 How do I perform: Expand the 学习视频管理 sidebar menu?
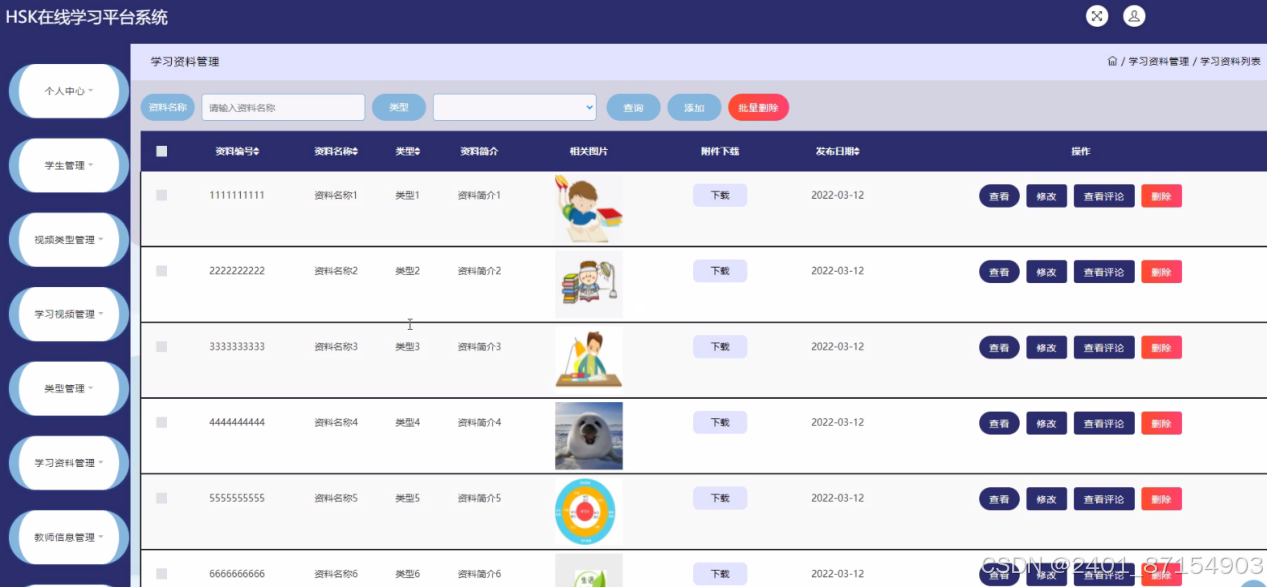click(69, 314)
